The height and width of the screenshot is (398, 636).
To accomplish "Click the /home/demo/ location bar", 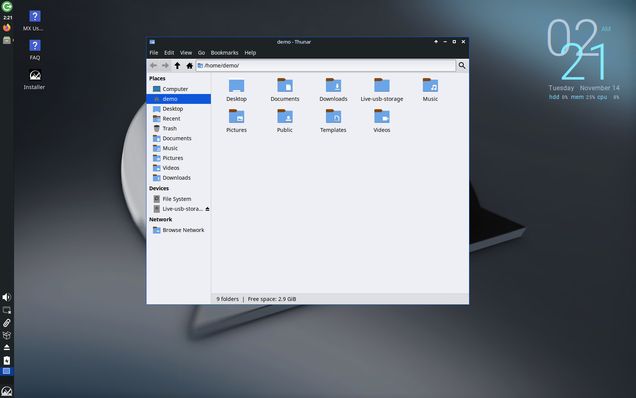I will tap(326, 65).
